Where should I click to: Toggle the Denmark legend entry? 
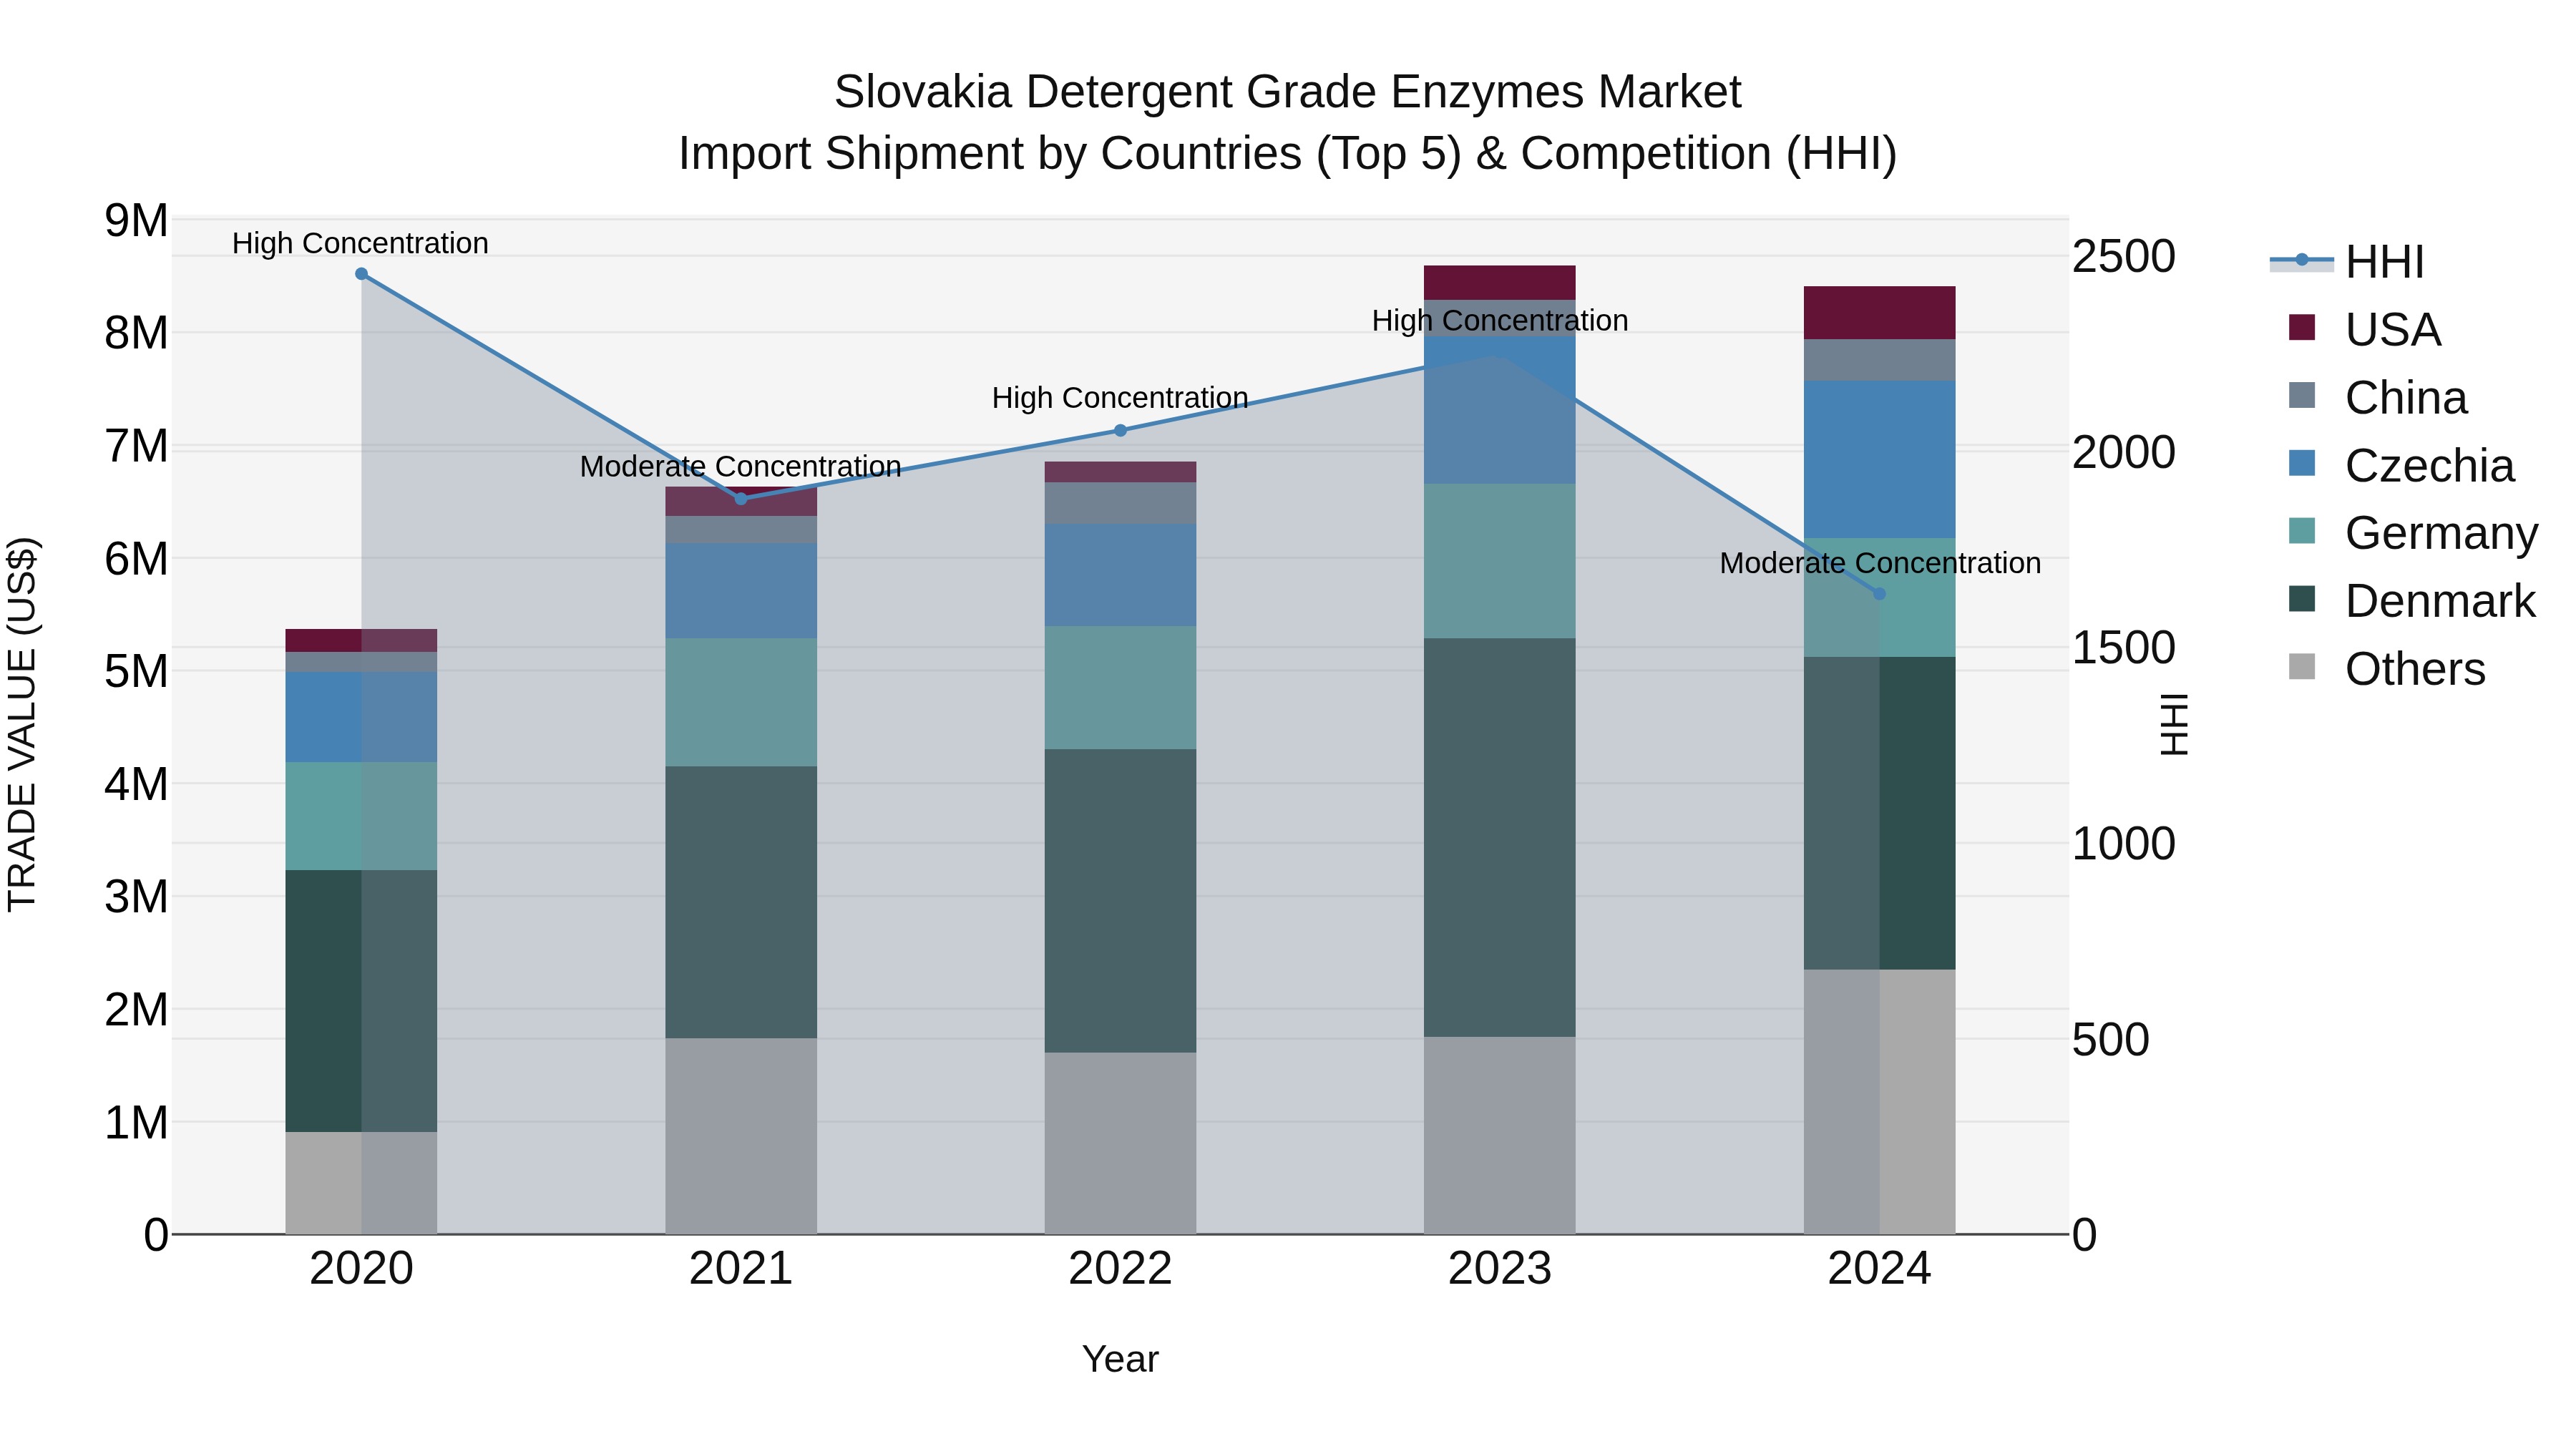[x=2413, y=600]
